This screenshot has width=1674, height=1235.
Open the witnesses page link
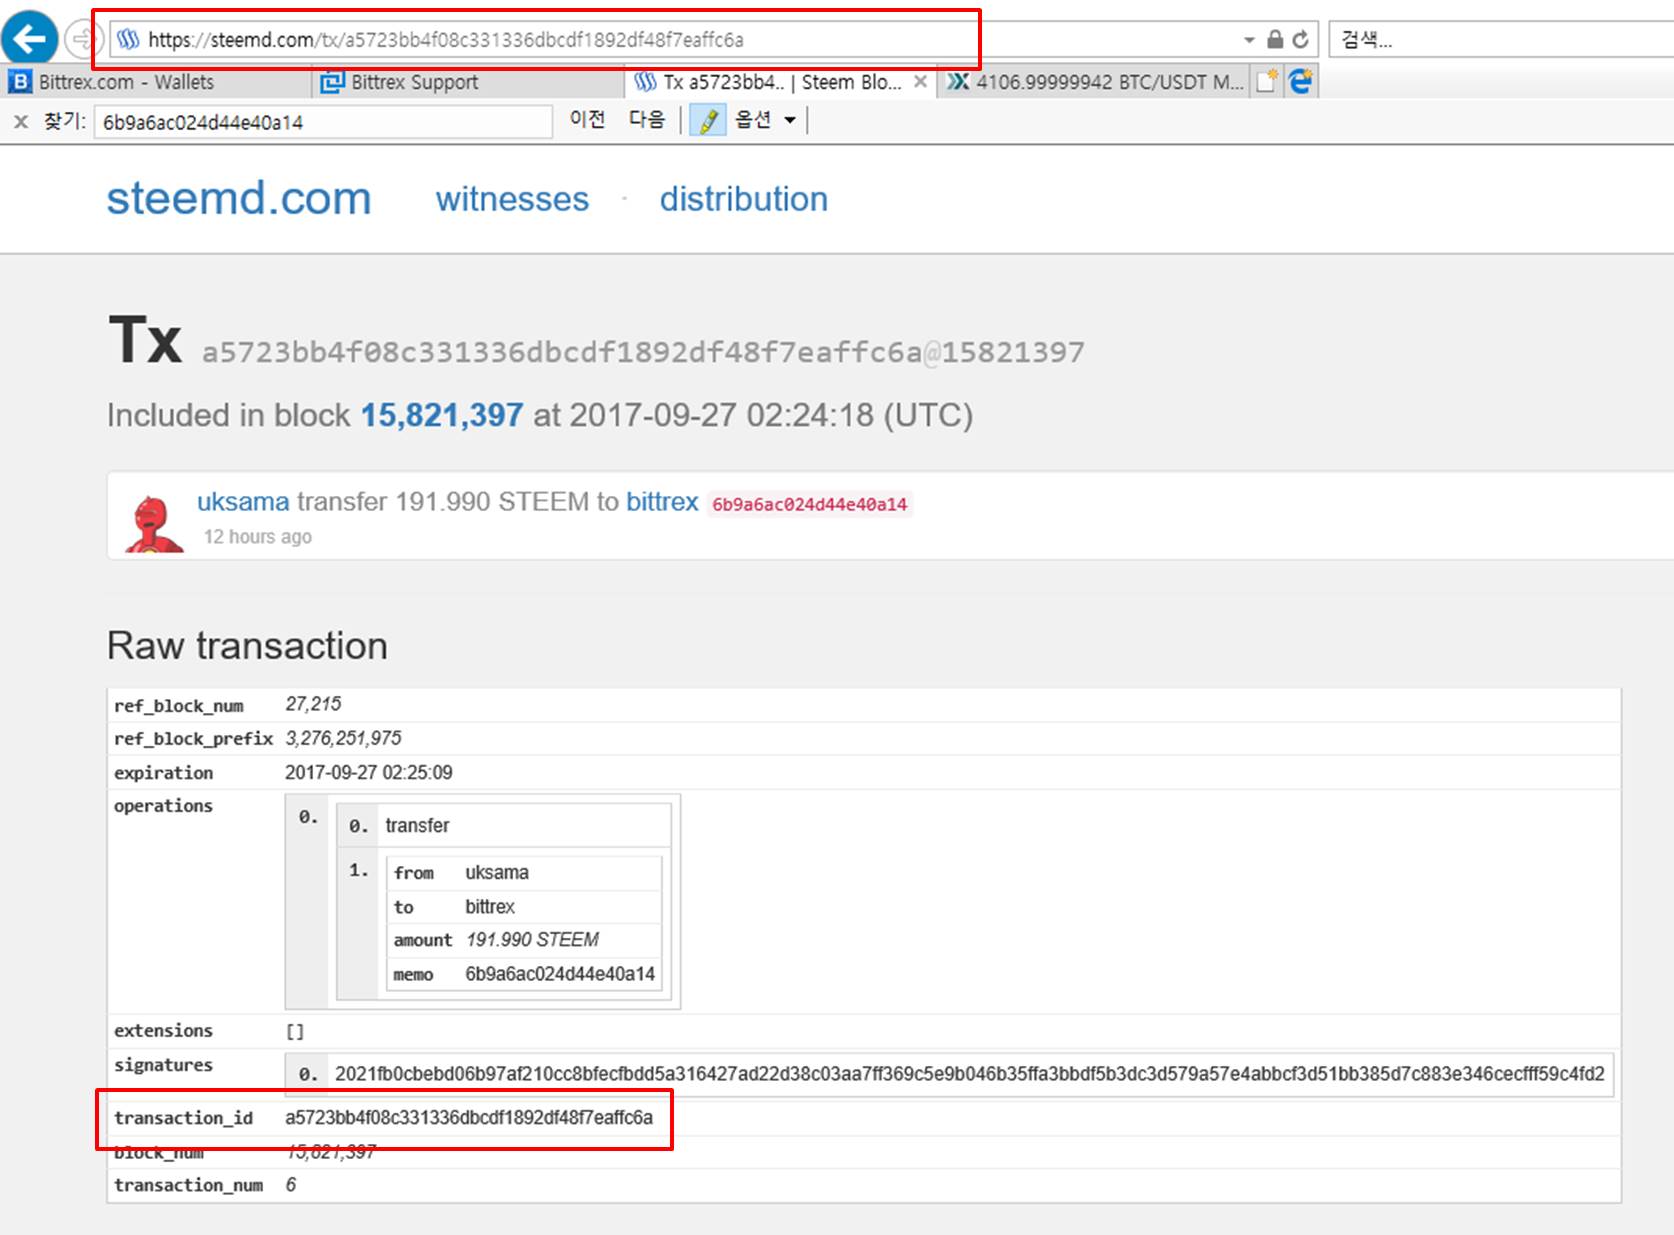pos(512,199)
